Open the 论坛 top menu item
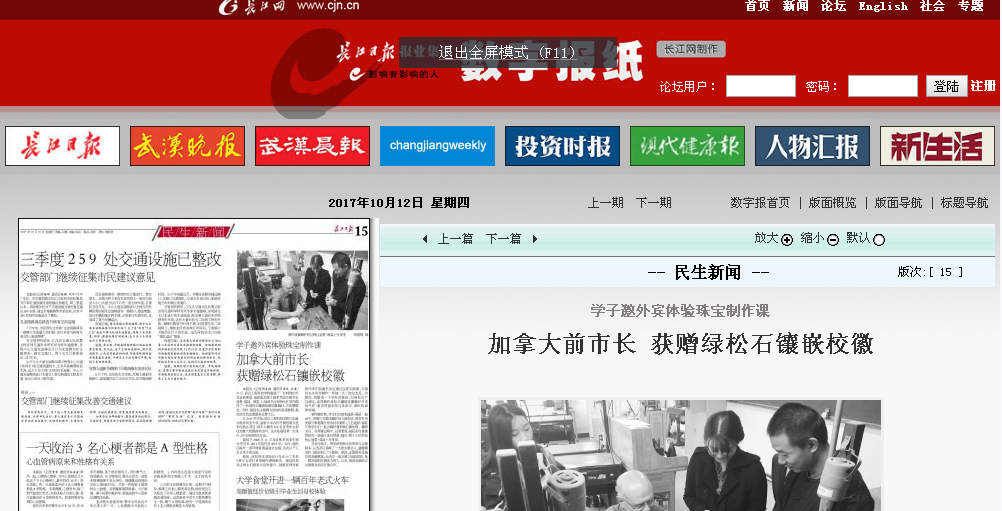This screenshot has width=1002, height=511. pyautogui.click(x=833, y=6)
